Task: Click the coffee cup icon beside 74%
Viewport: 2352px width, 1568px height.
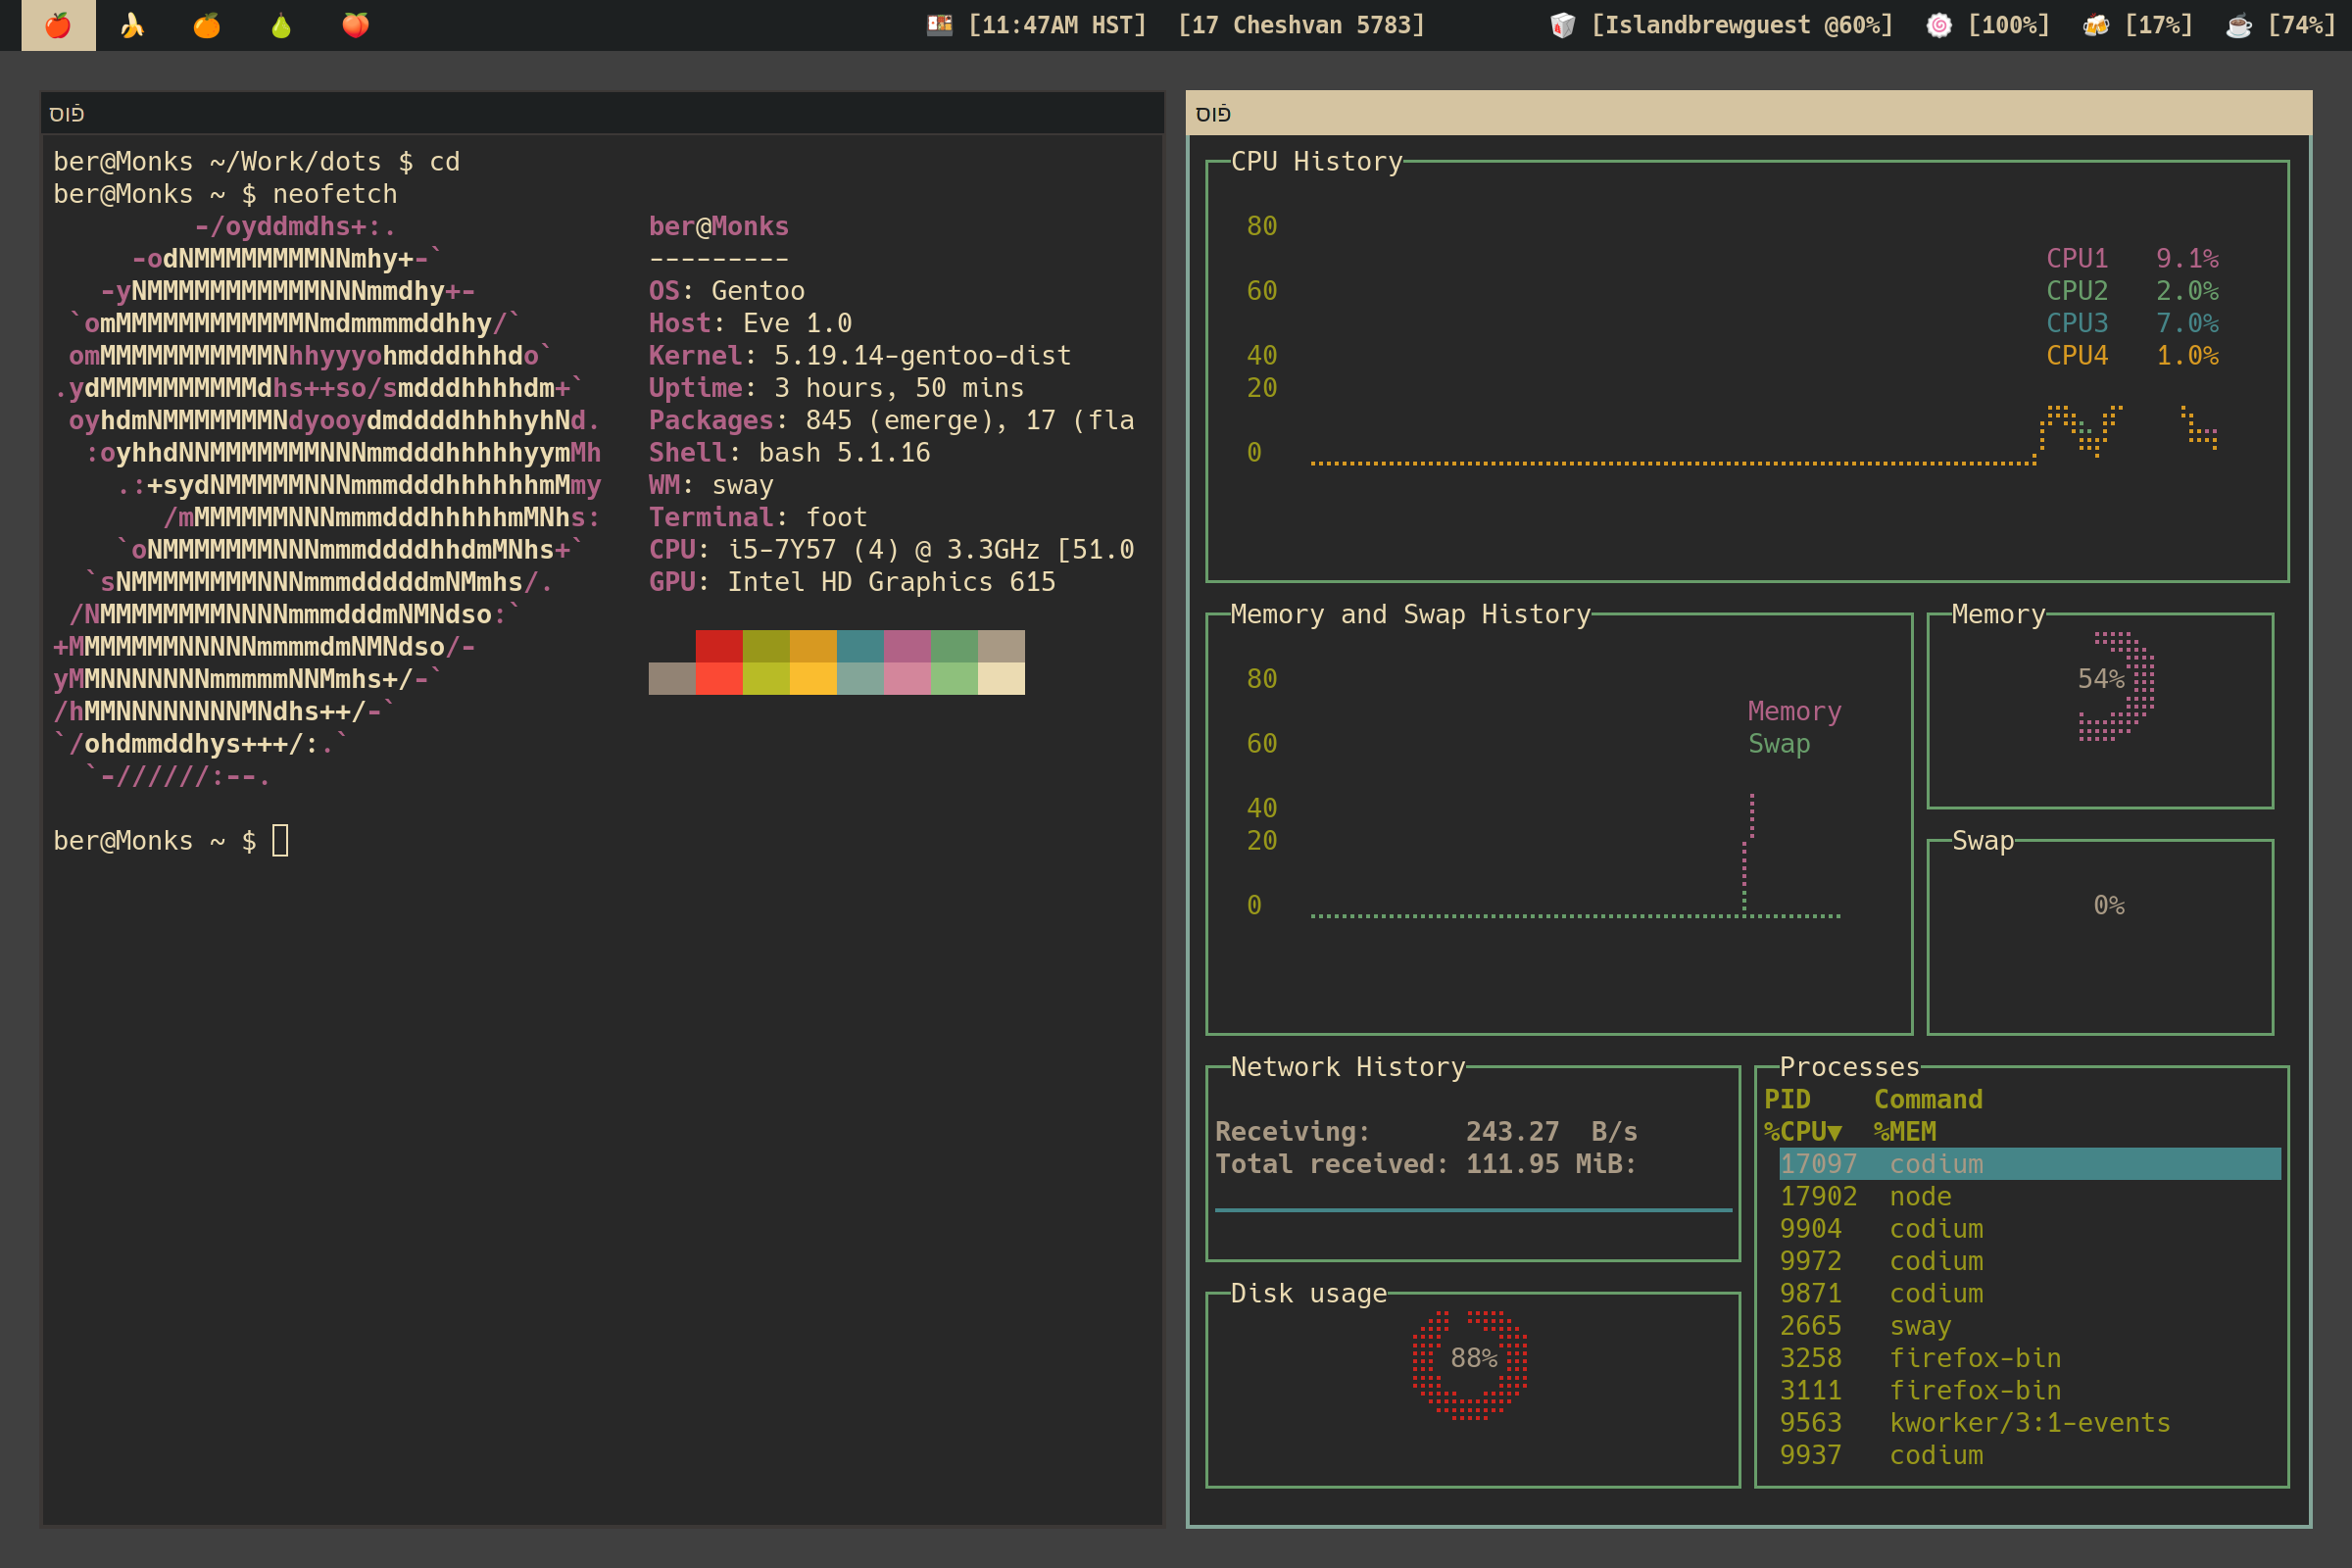Action: [2239, 25]
